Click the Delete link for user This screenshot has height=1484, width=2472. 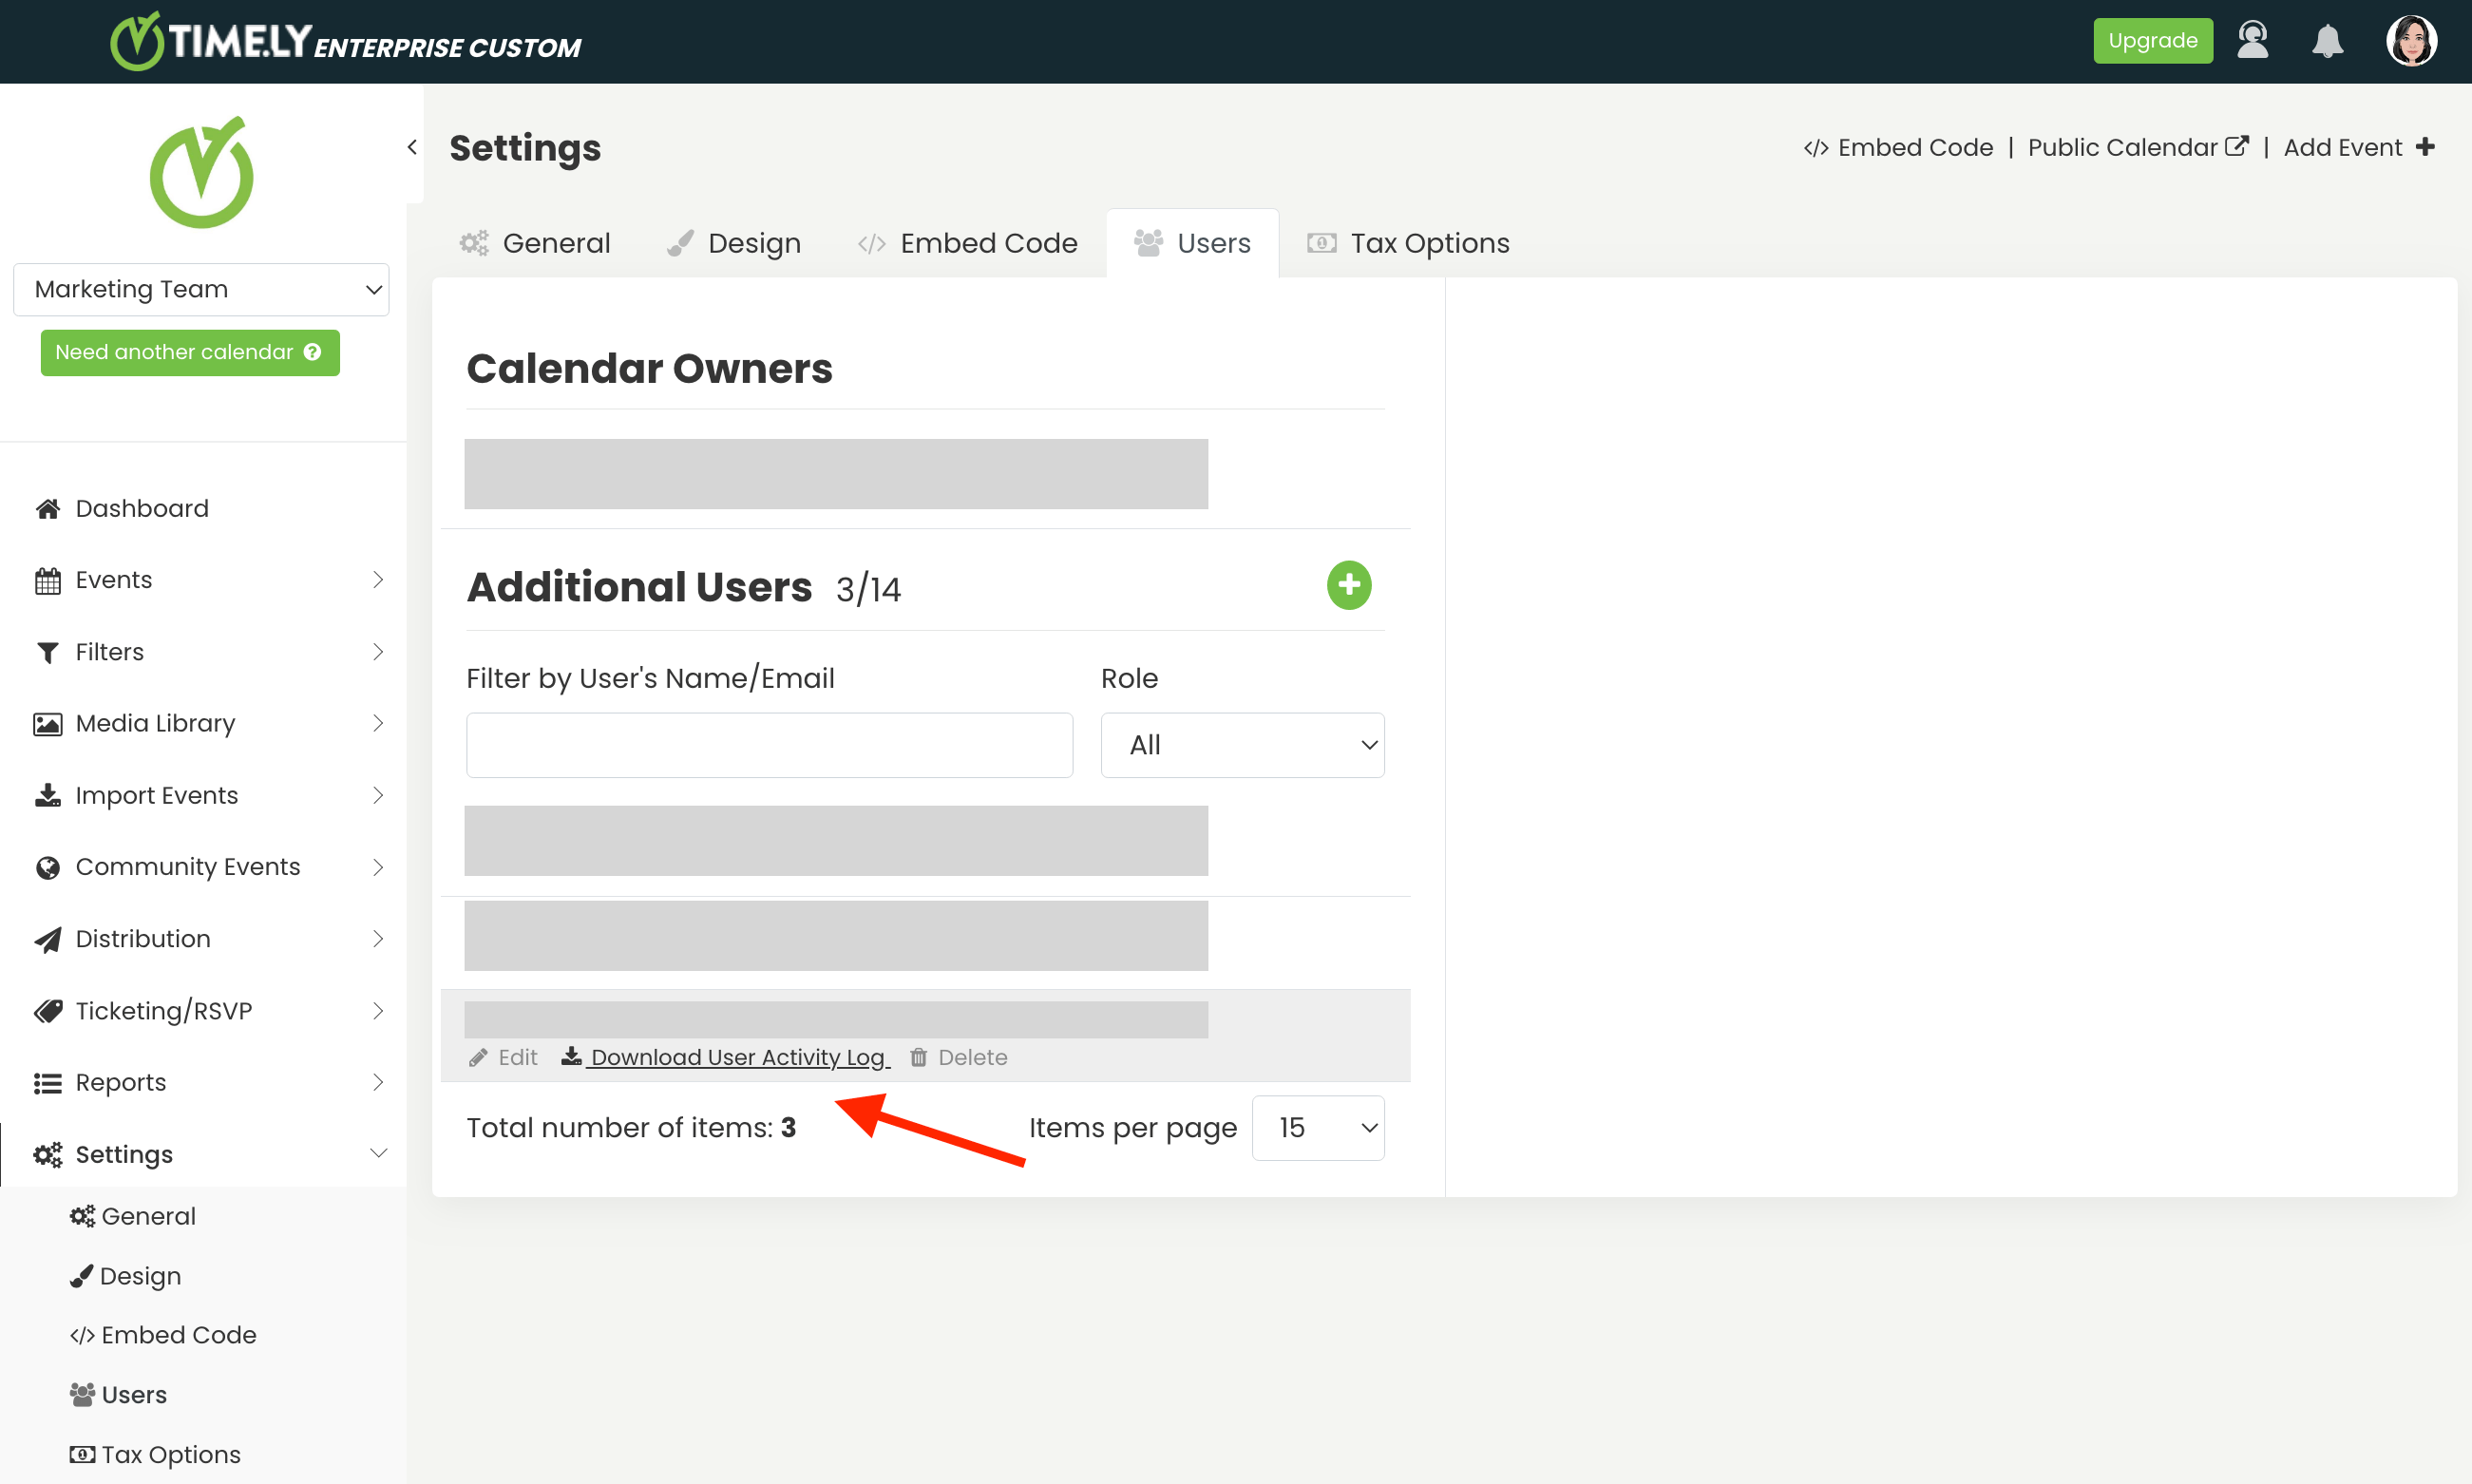click(972, 1057)
